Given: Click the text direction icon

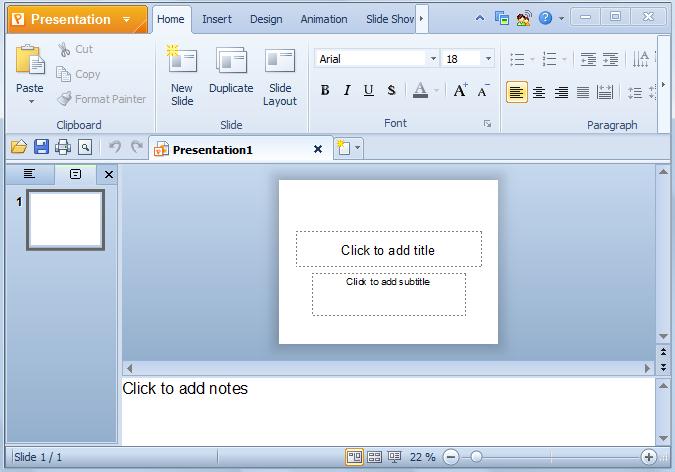Looking at the screenshot, I should click(x=641, y=59).
